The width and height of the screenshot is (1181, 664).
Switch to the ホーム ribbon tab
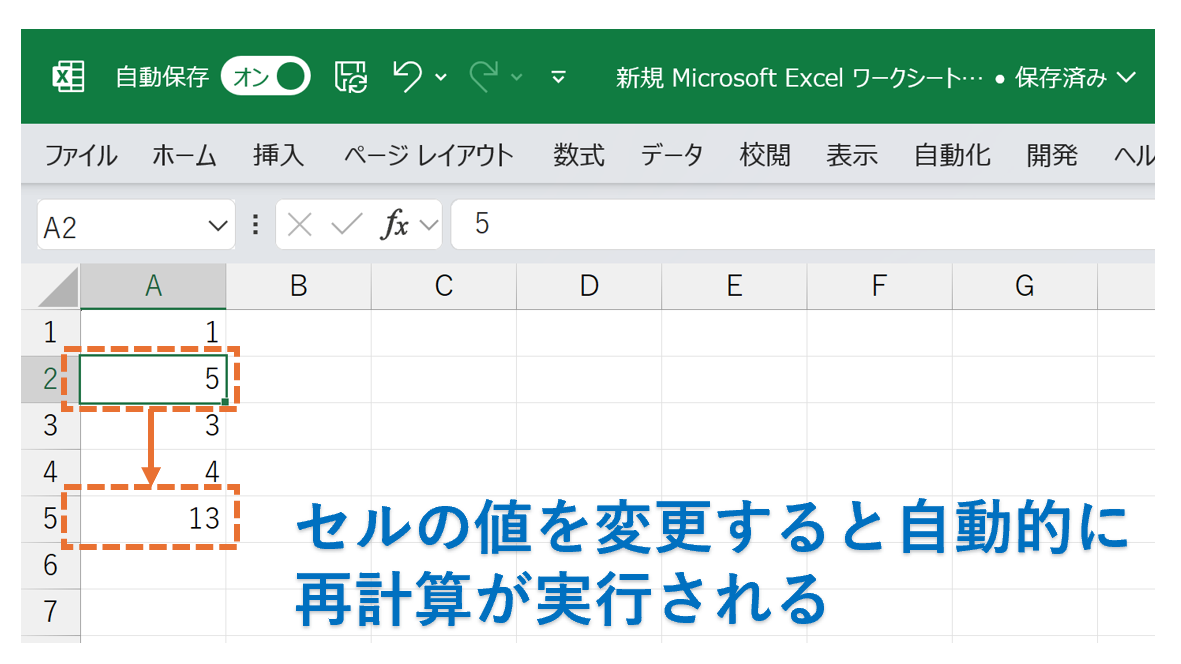pos(183,155)
